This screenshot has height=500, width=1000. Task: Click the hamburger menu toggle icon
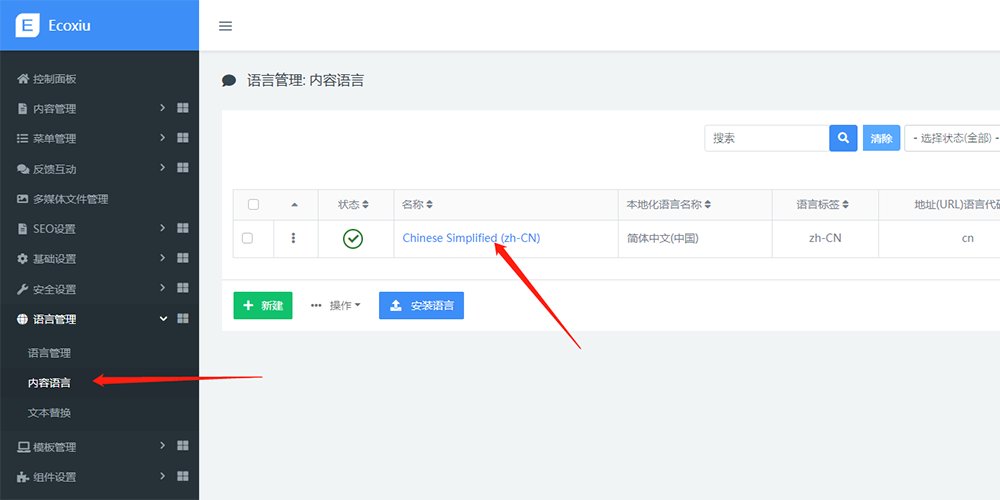click(225, 26)
